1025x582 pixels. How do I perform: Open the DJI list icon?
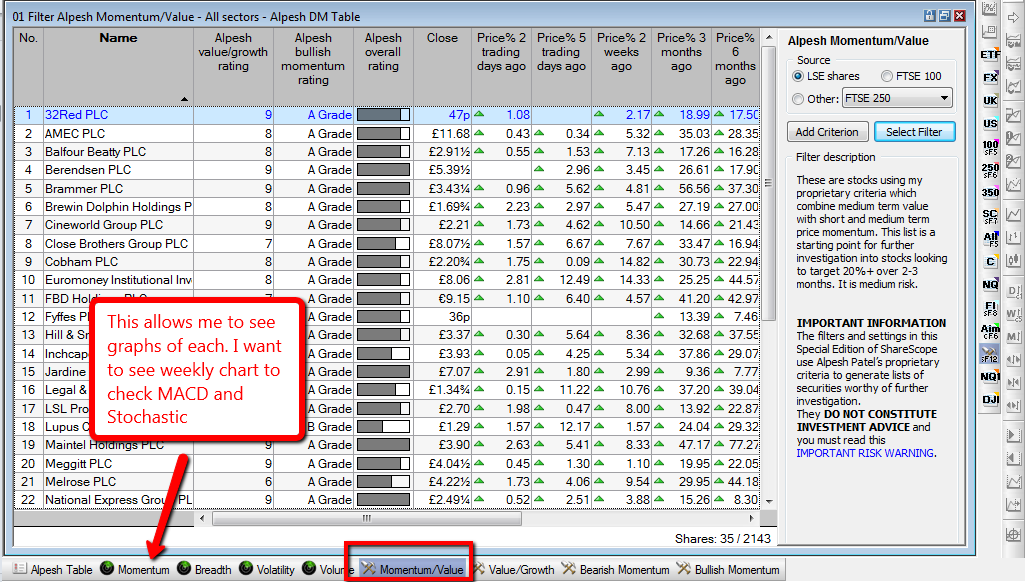point(990,400)
